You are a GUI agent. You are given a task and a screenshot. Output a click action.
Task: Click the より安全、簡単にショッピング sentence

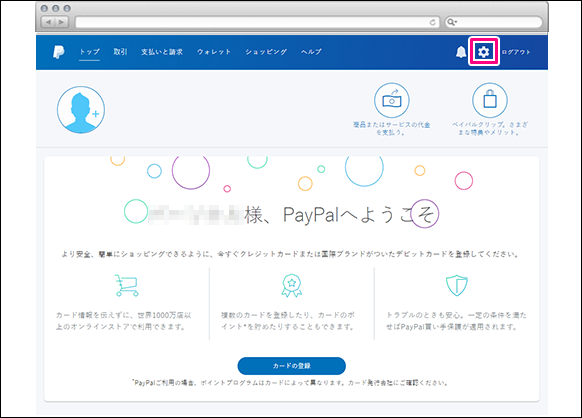290,254
